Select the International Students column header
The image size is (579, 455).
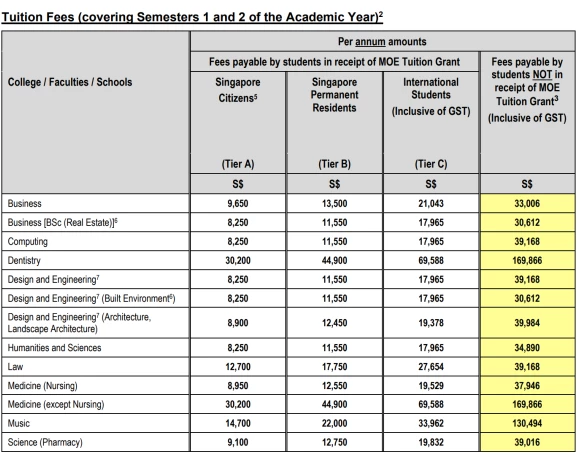point(431,96)
